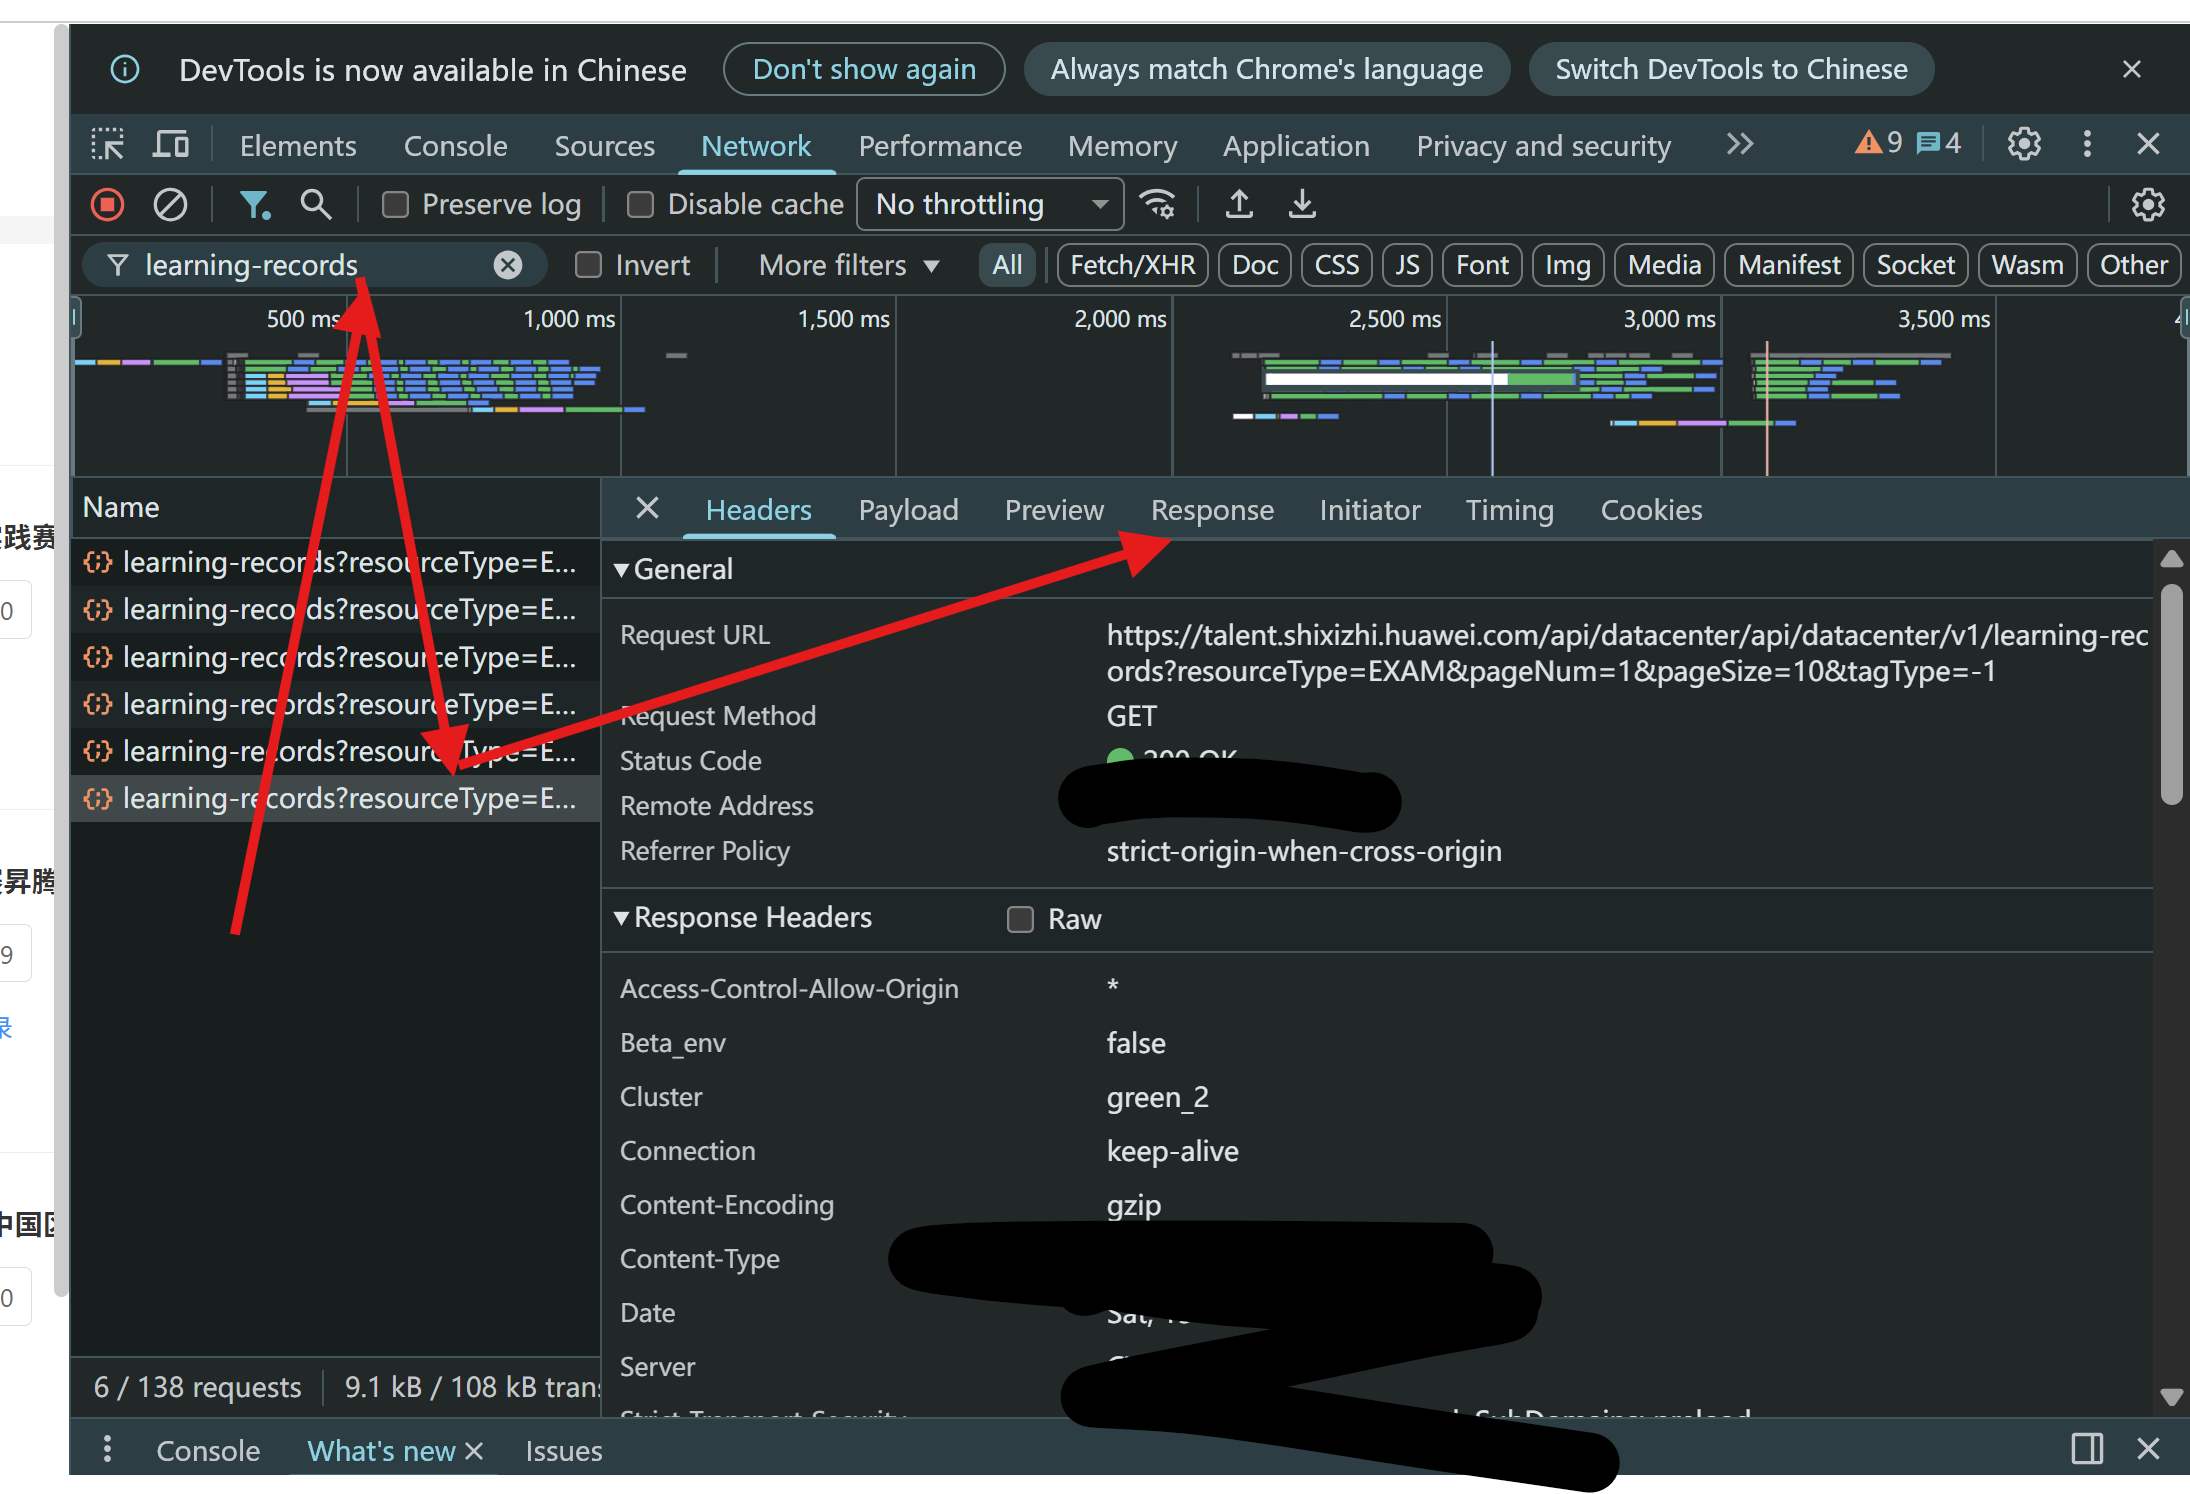Image resolution: width=2190 pixels, height=1494 pixels.
Task: Open network search magnifier
Action: click(316, 205)
